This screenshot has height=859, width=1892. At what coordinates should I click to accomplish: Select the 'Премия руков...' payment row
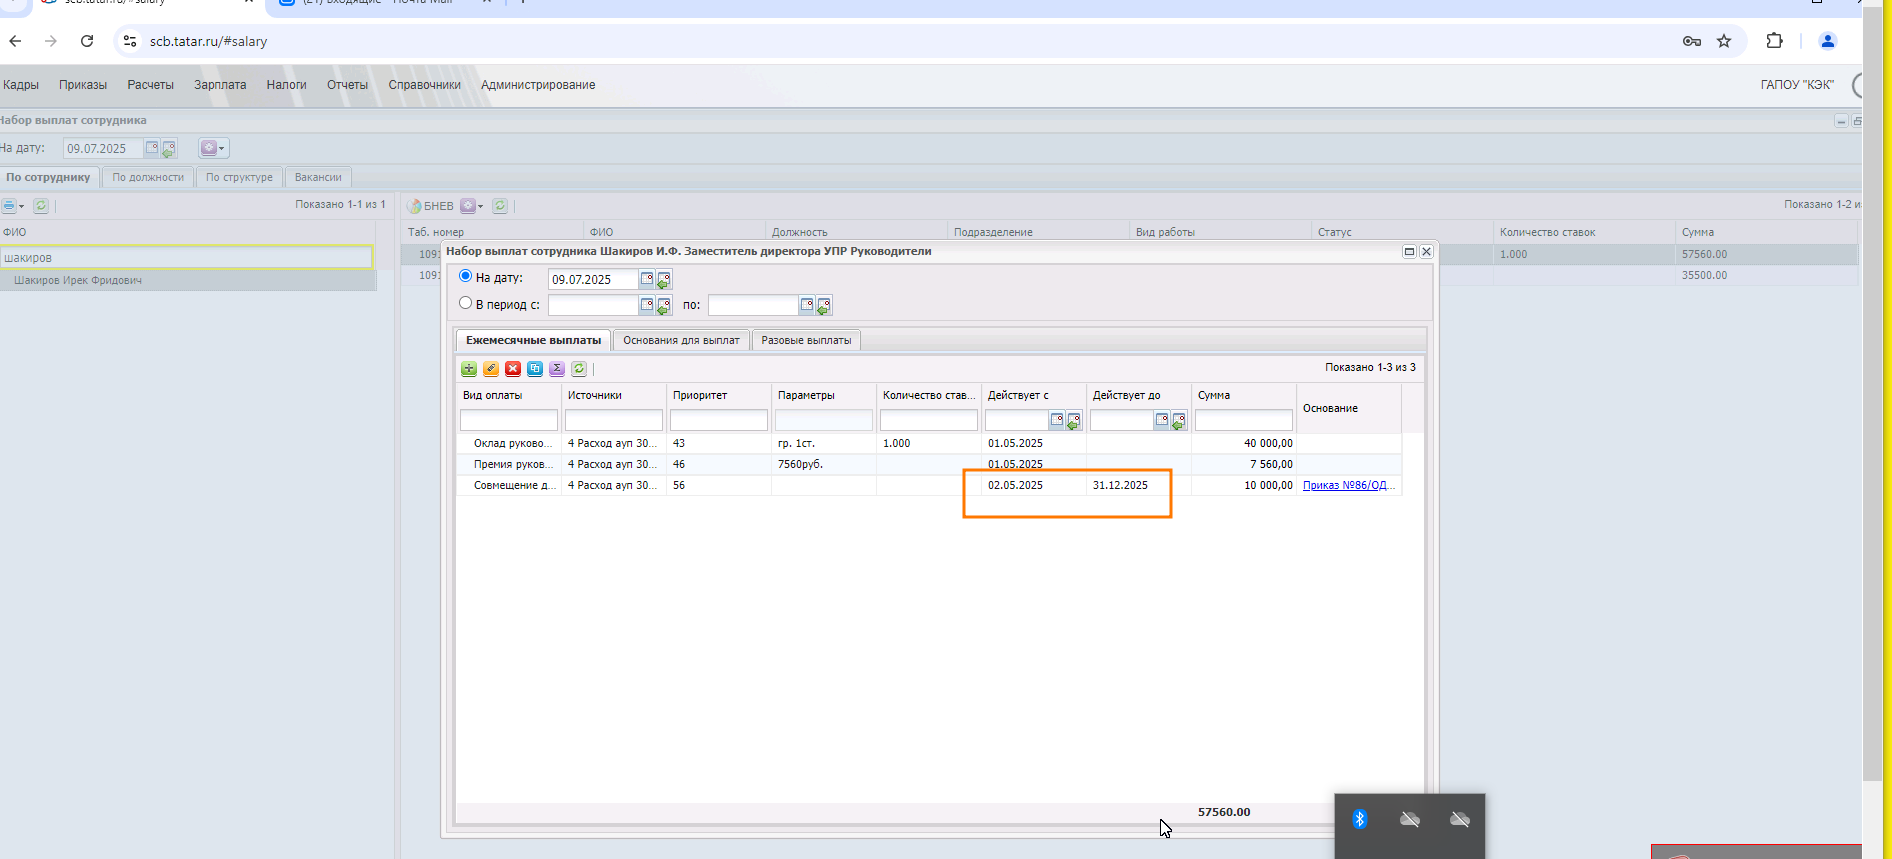point(929,464)
